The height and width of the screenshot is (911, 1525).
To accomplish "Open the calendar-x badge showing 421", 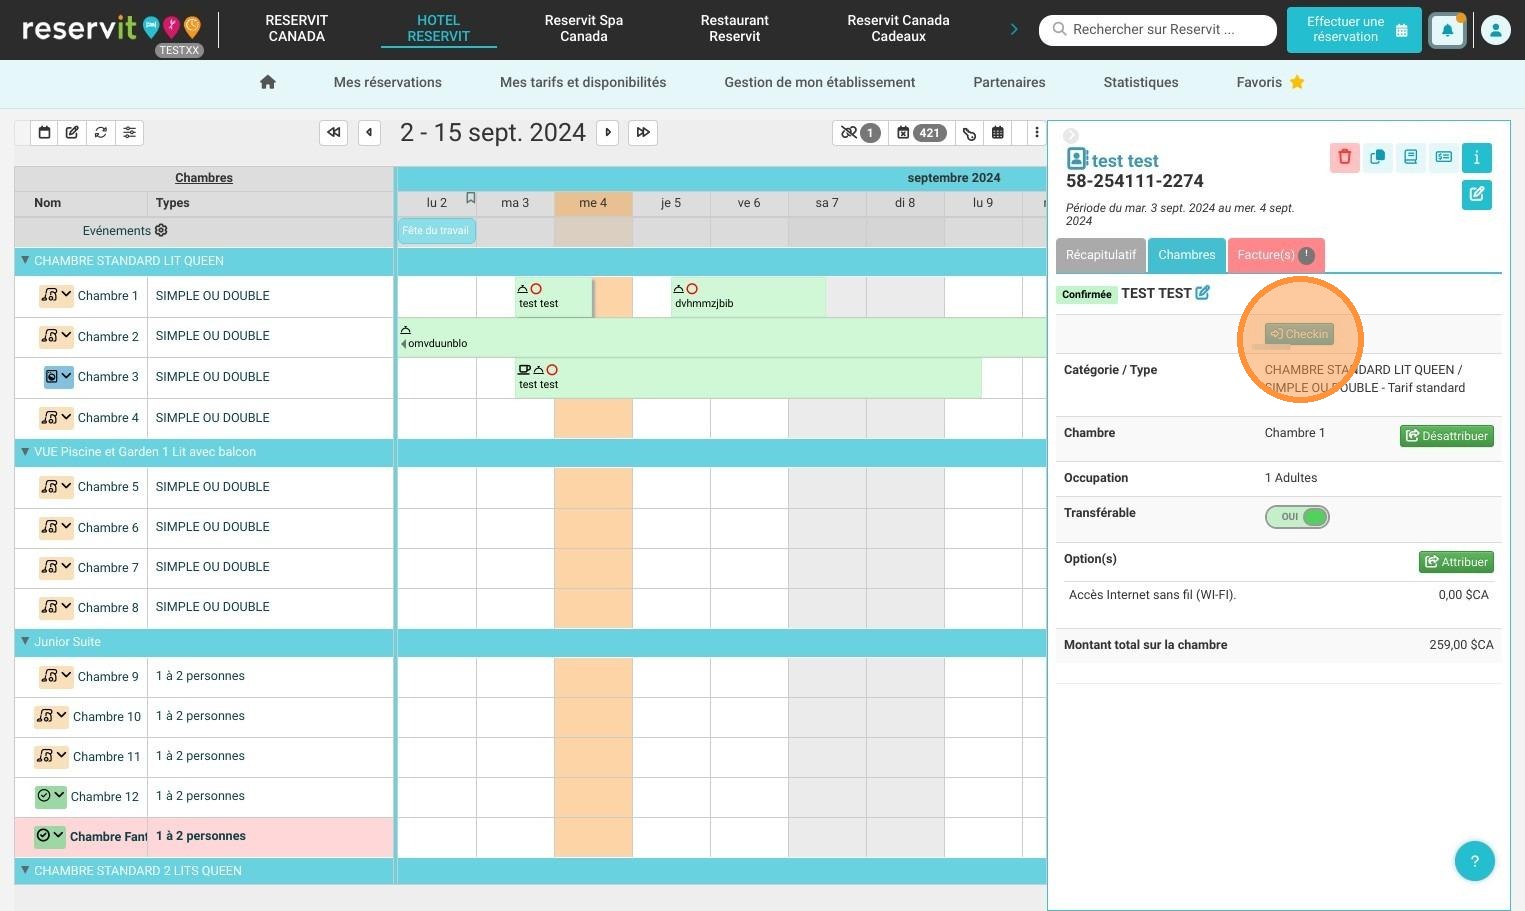I will point(920,132).
